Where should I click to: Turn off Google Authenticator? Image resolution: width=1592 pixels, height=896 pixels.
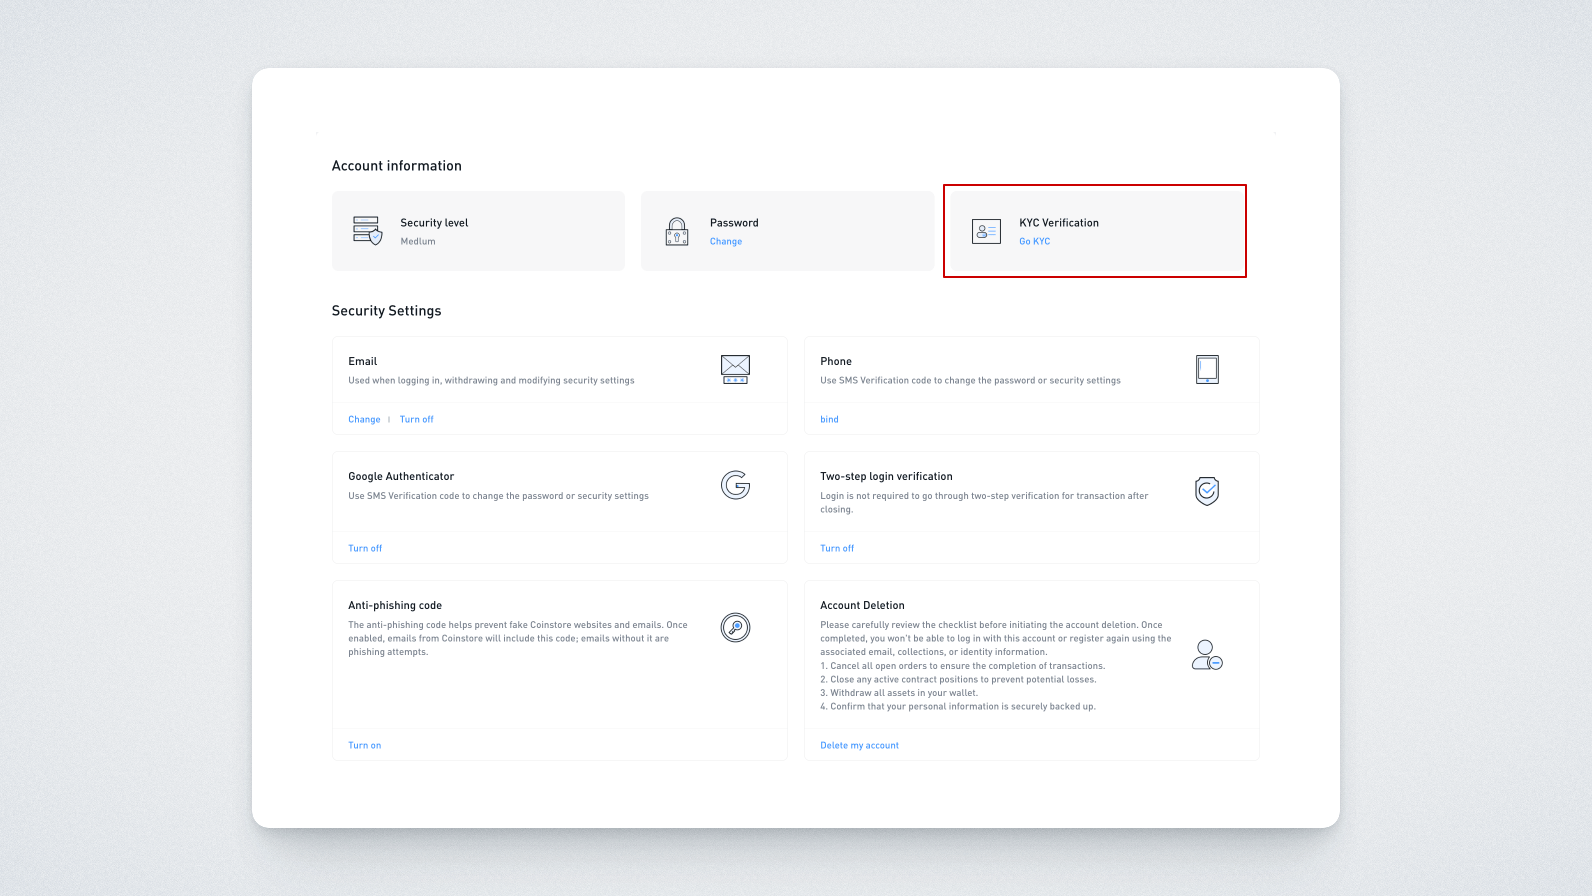click(365, 549)
